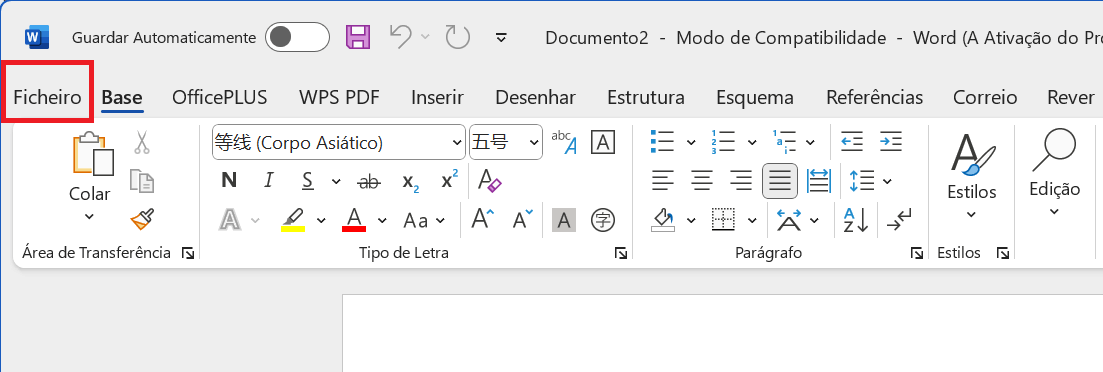Apply bulleted list

(x=663, y=142)
